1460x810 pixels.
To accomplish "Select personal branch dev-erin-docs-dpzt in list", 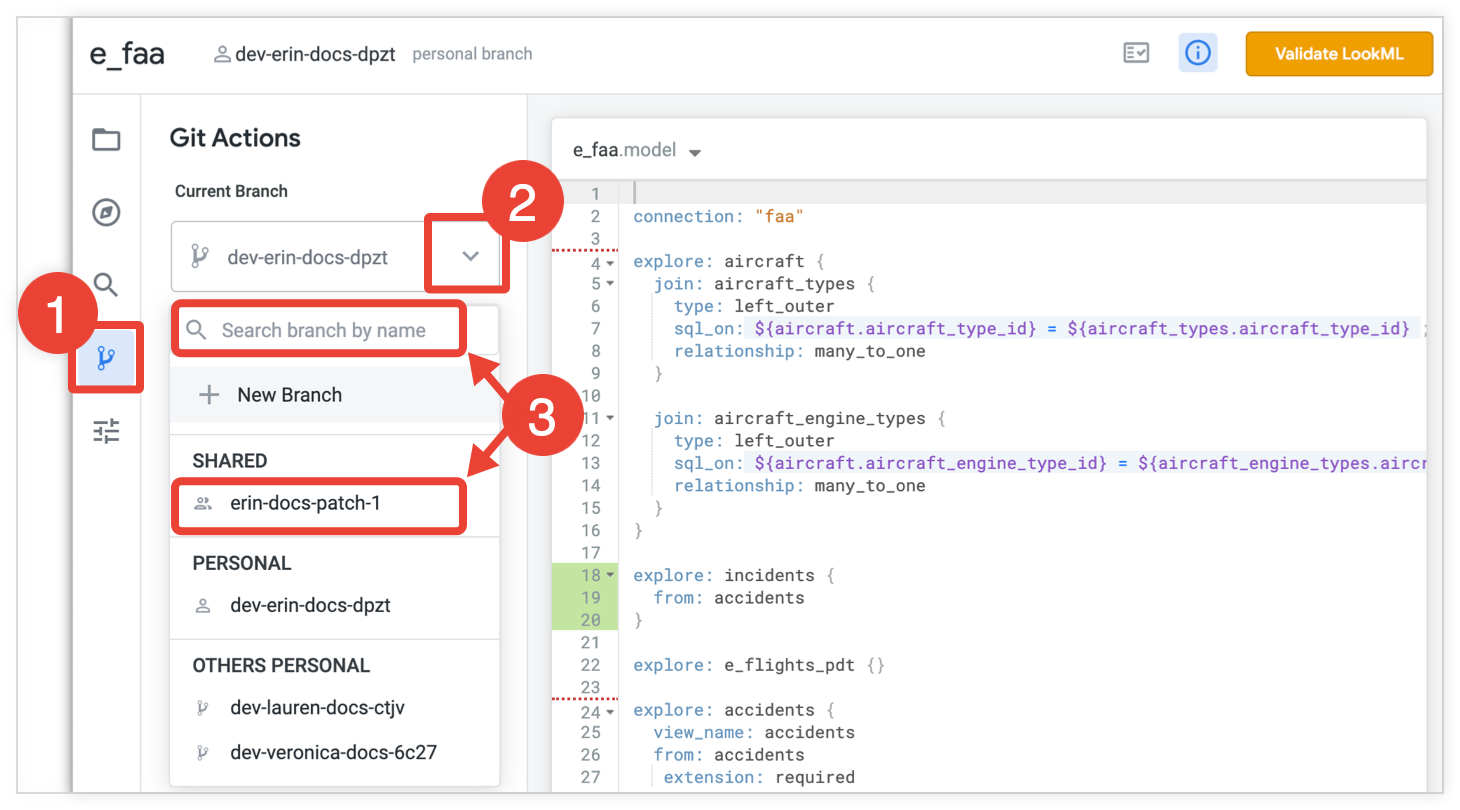I will tap(310, 606).
